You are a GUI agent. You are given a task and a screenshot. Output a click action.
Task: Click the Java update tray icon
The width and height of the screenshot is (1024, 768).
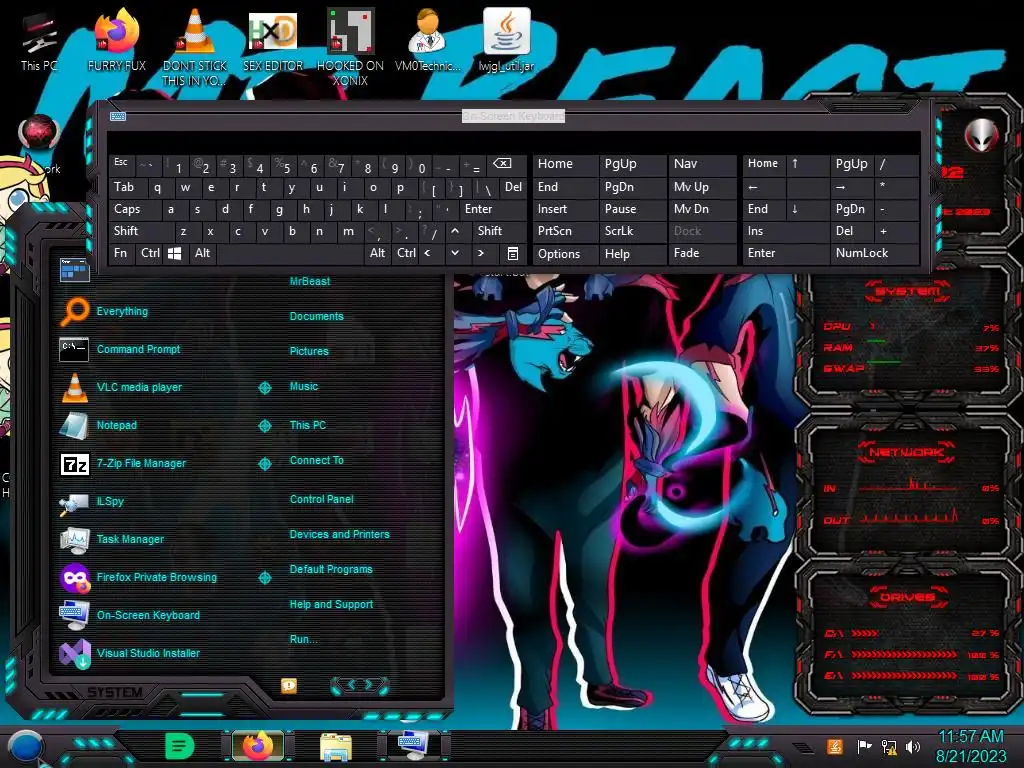tap(834, 746)
